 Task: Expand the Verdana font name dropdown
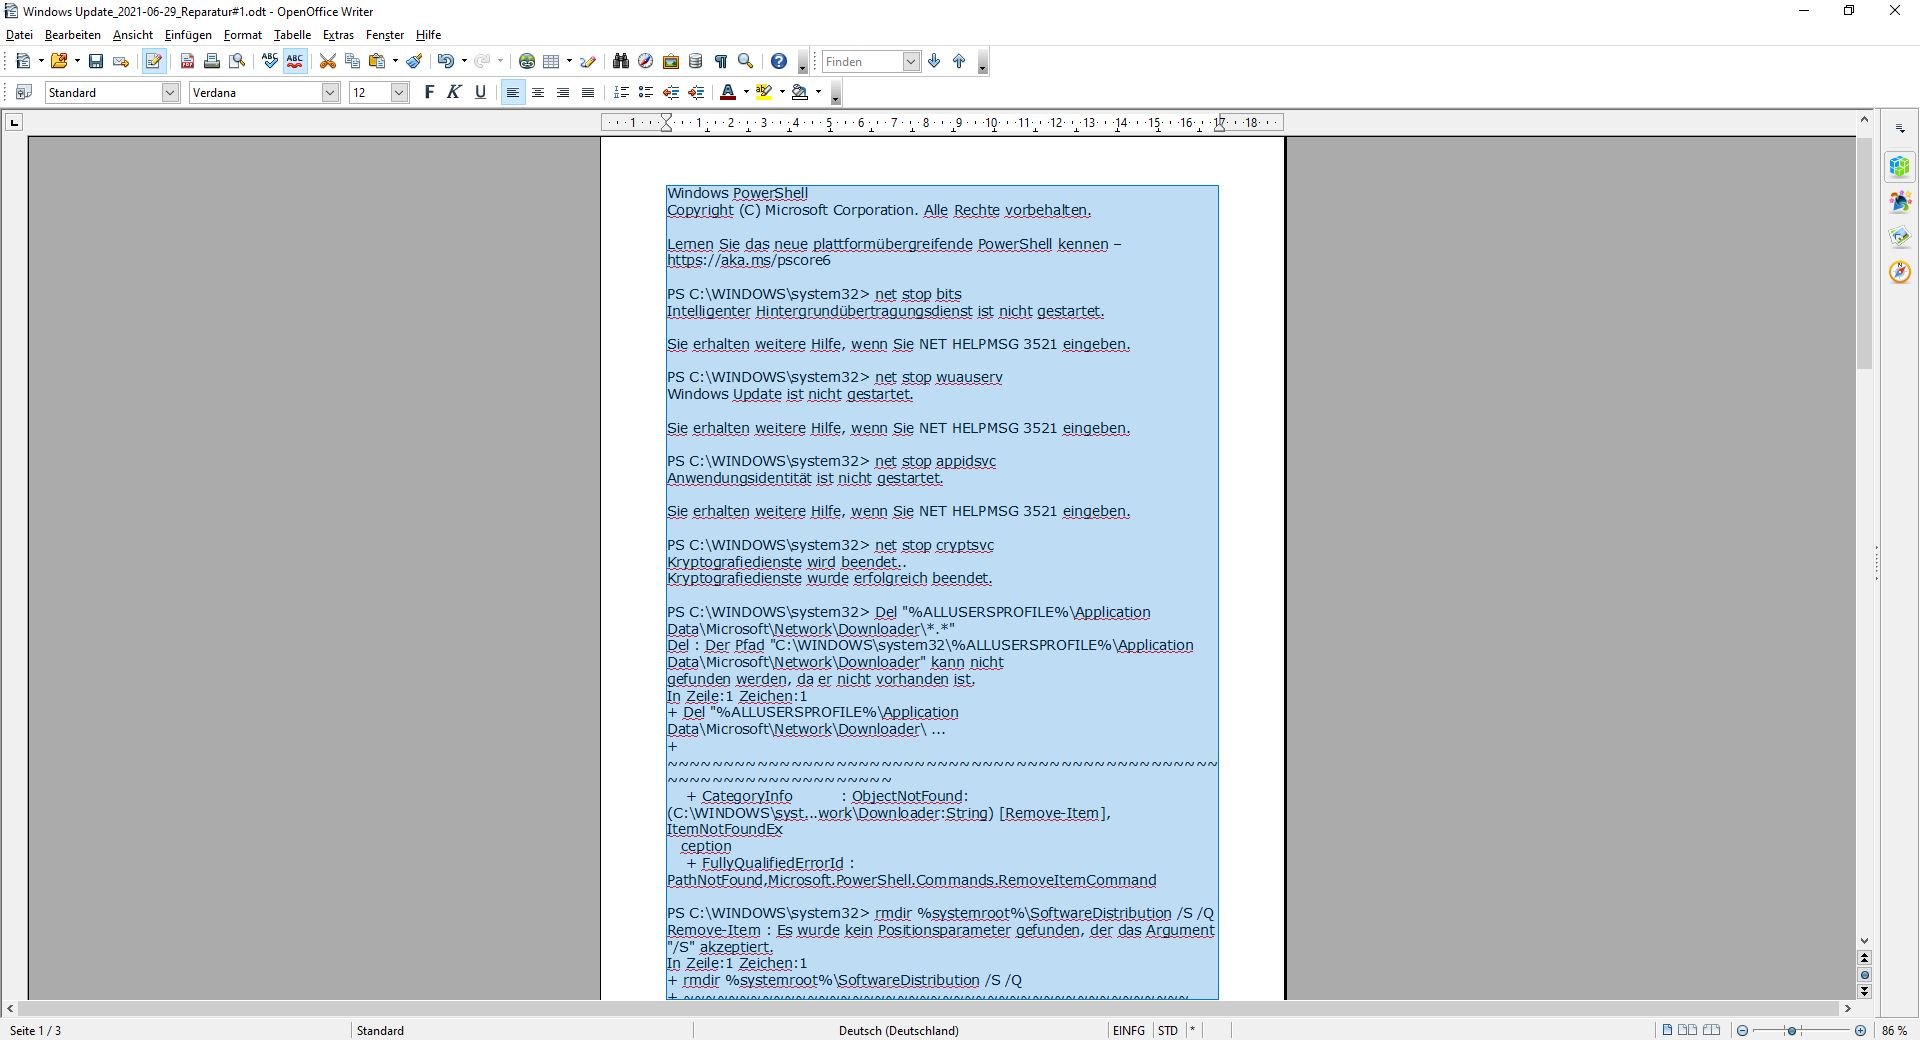[x=330, y=93]
